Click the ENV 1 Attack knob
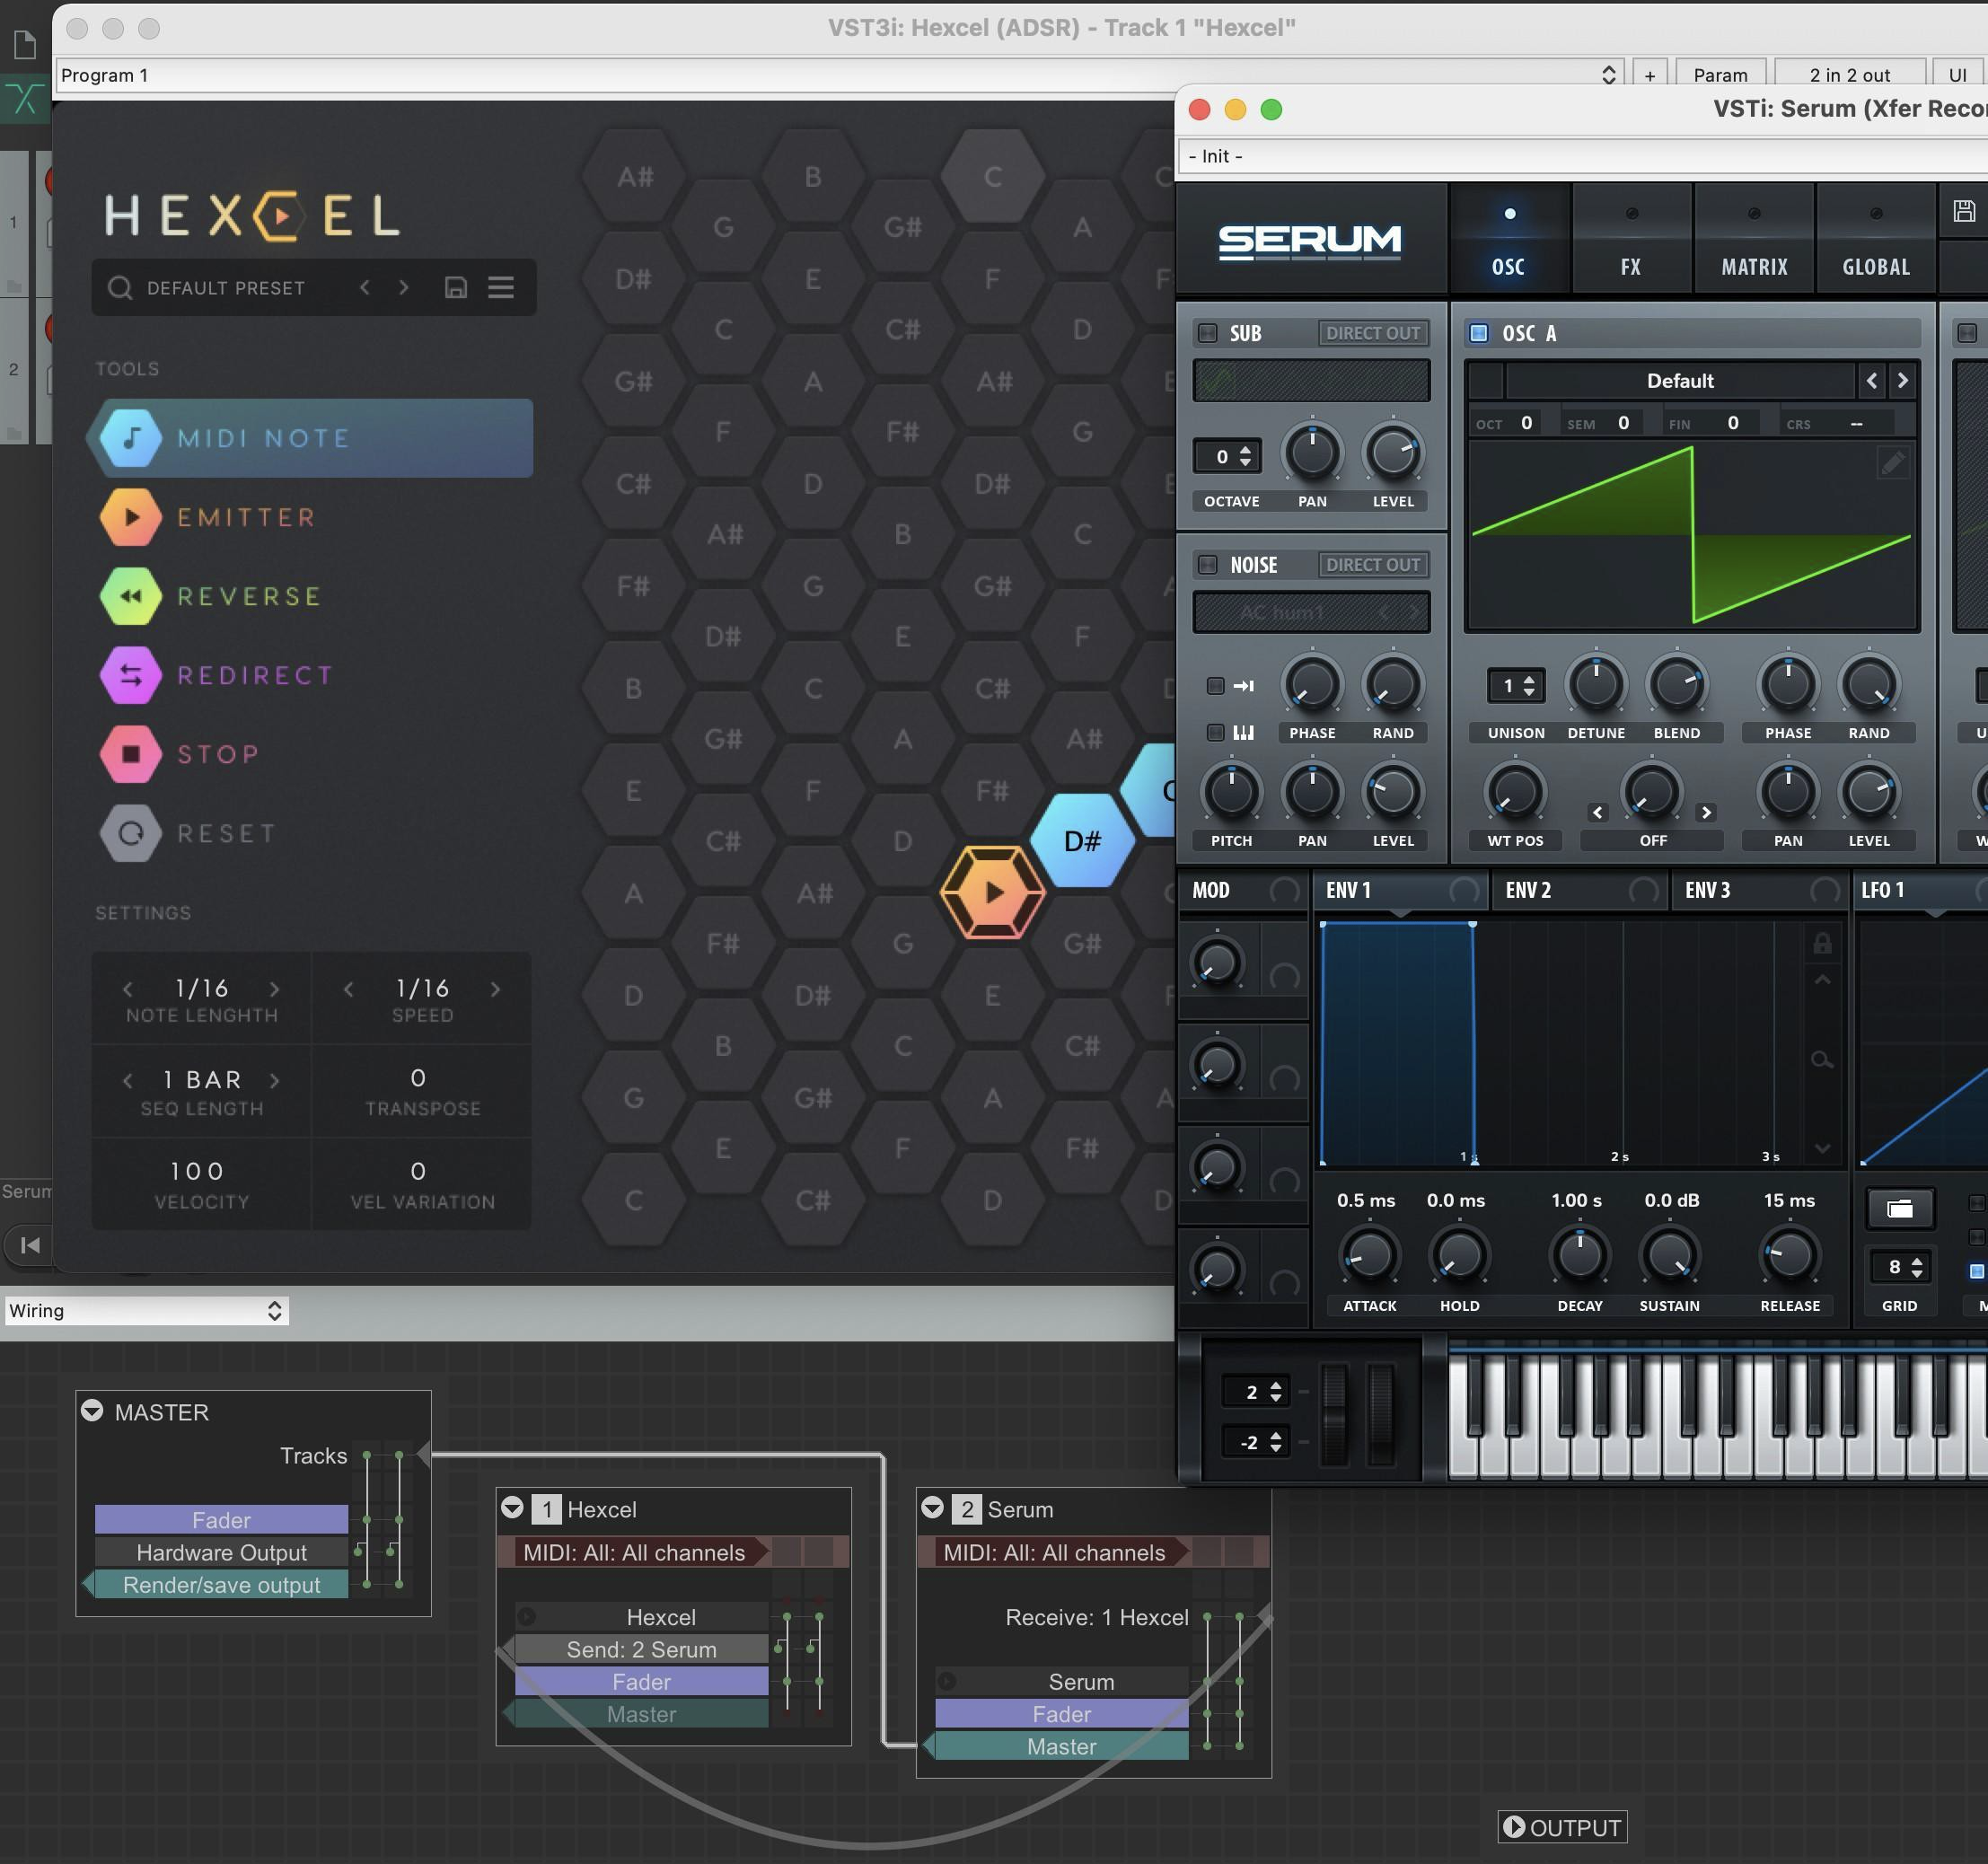Viewport: 1988px width, 1864px height. 1369,1257
